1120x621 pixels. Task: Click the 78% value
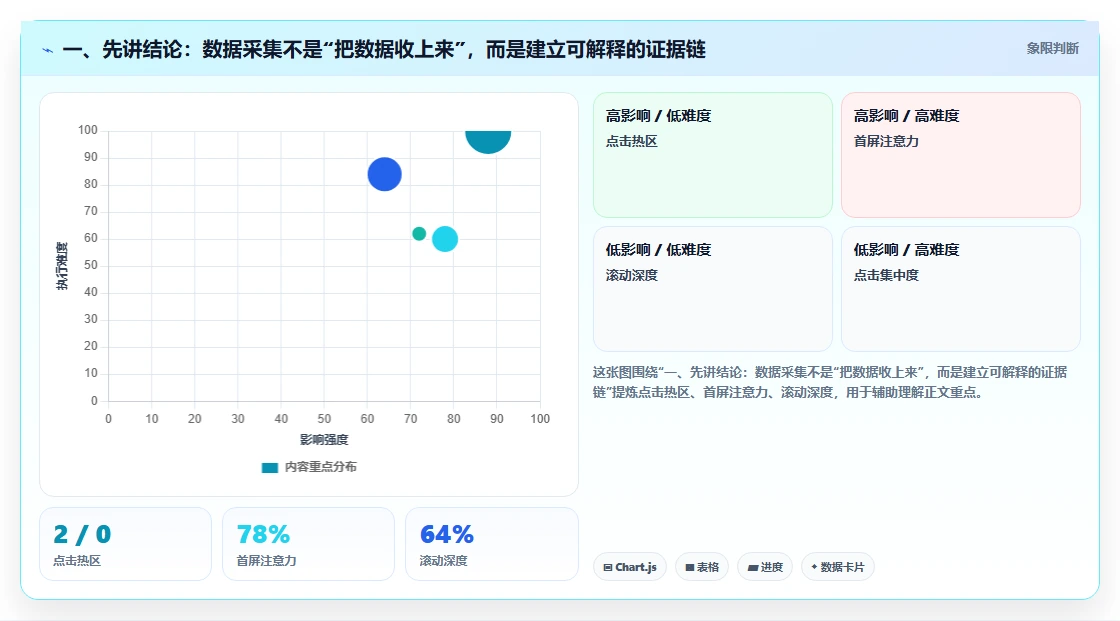click(263, 535)
